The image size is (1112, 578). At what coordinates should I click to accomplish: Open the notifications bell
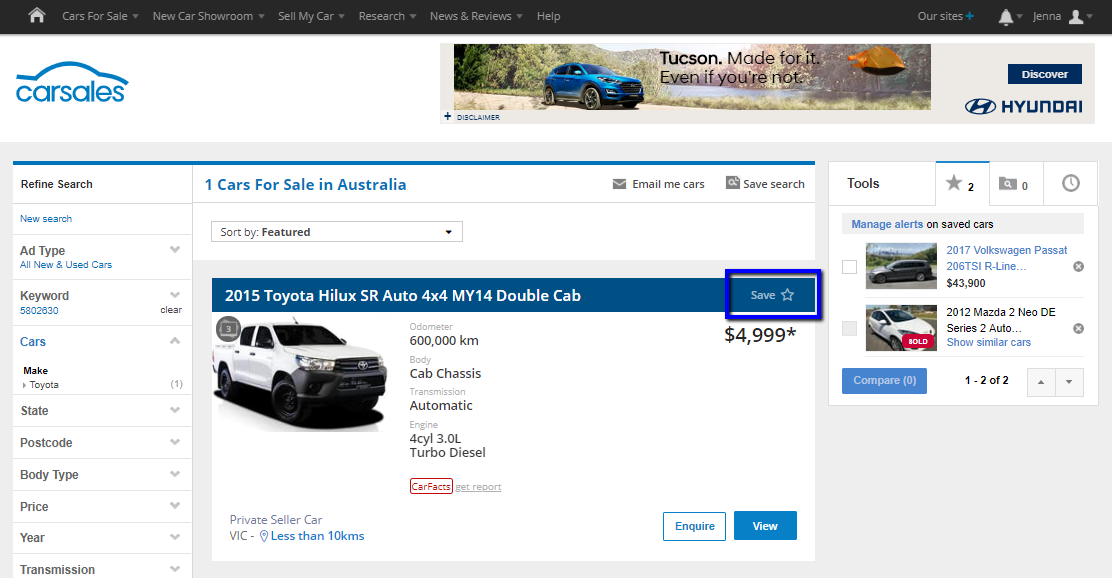(x=1006, y=16)
